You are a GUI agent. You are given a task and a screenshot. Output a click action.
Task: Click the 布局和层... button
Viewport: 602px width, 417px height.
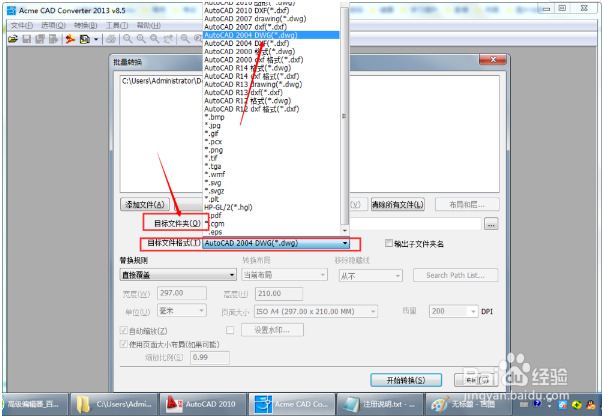pyautogui.click(x=467, y=205)
